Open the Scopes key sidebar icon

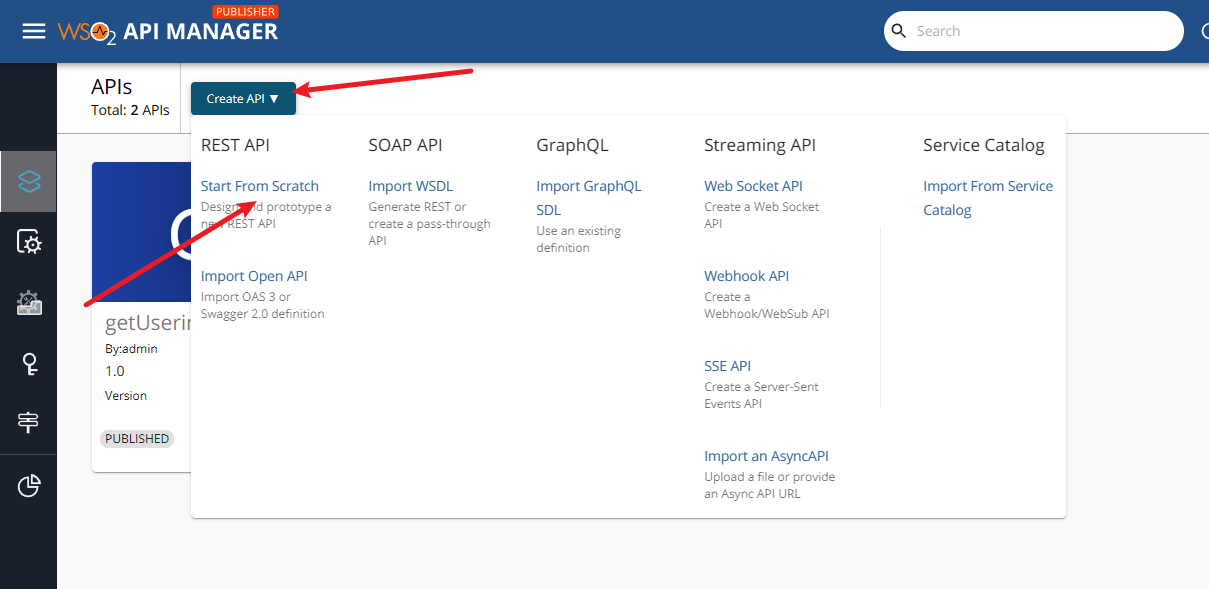point(29,364)
